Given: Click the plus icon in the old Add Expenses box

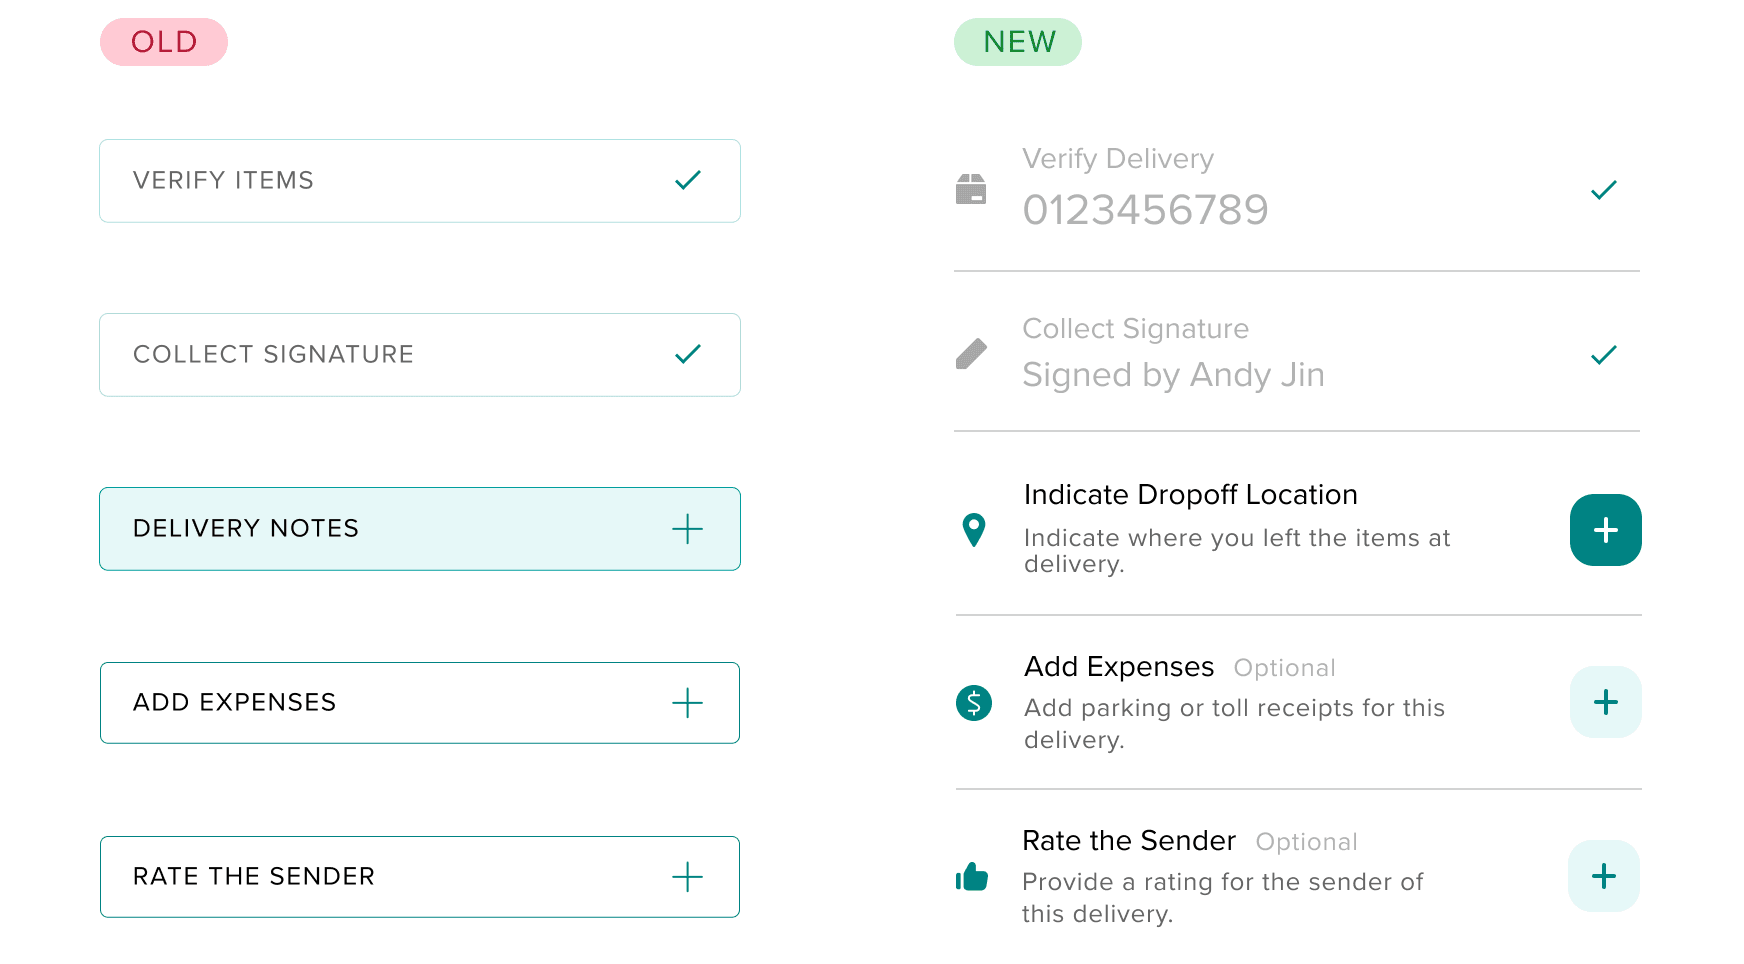Looking at the screenshot, I should pos(687,703).
